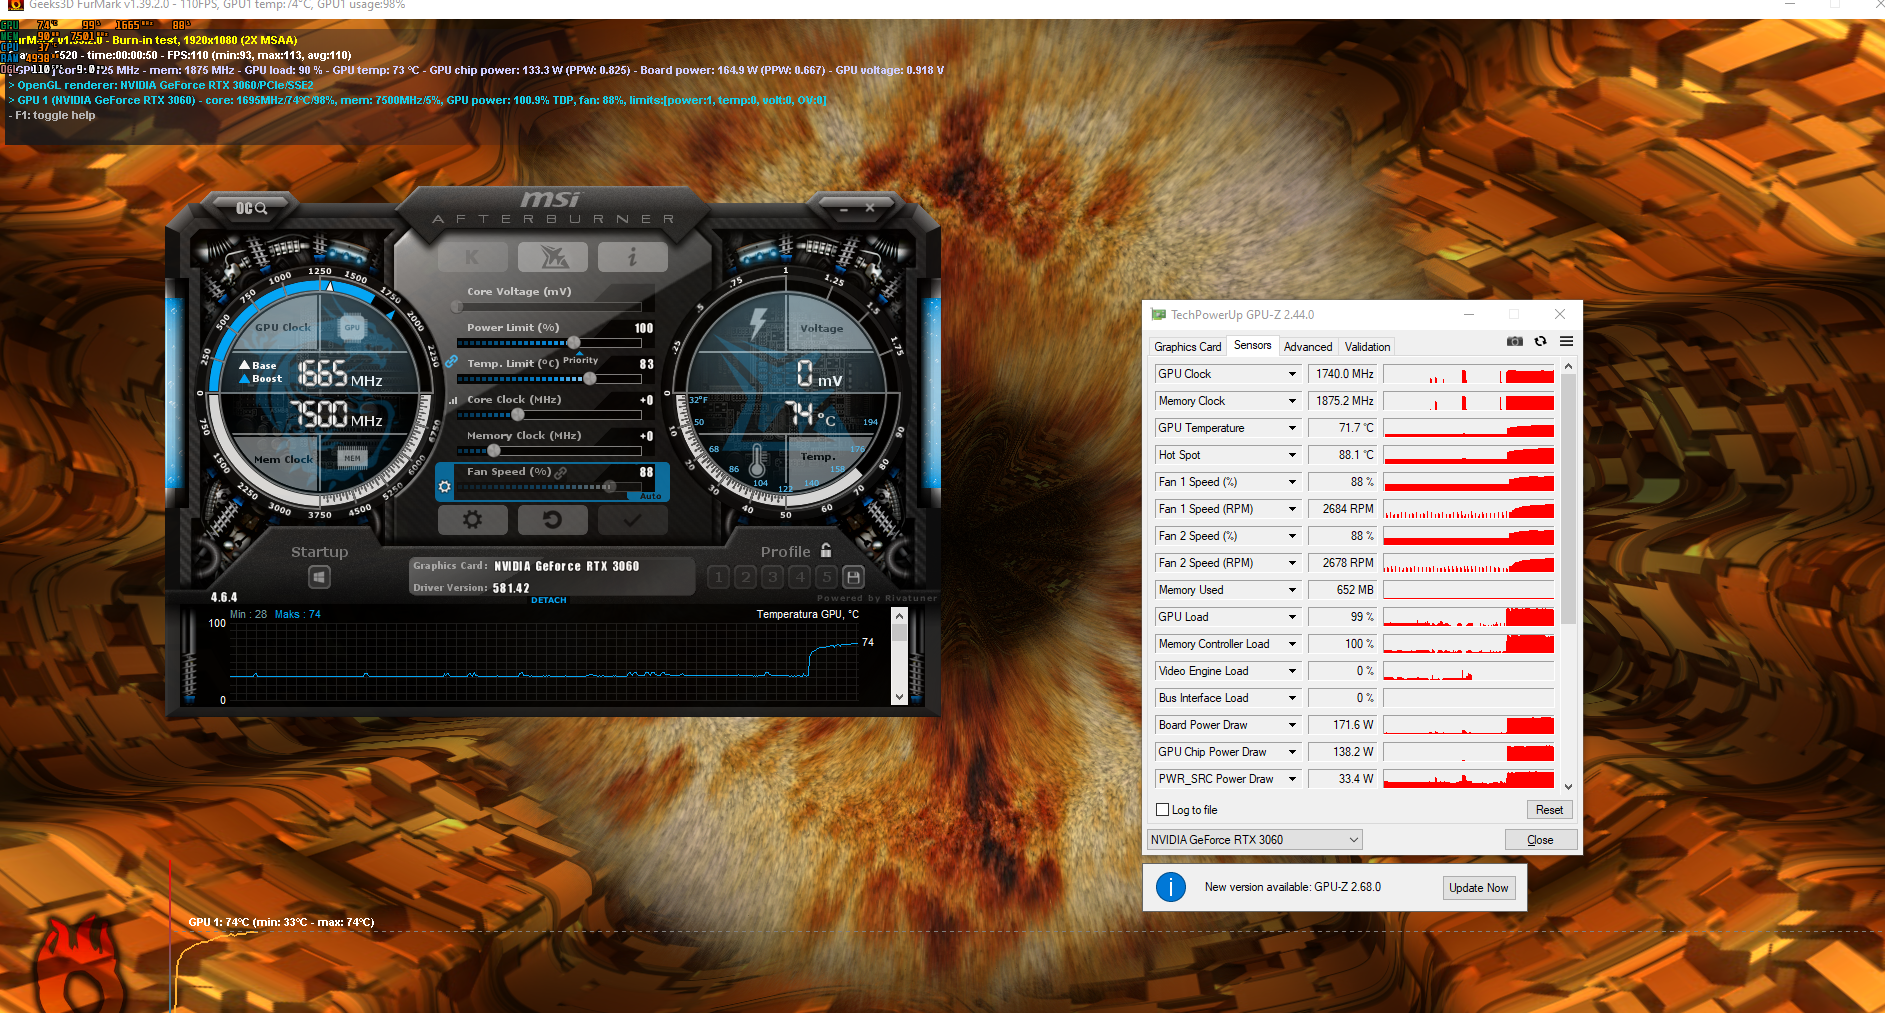Screen dimensions: 1885x1013
Task: Click the lightning bolt icon in the voltage gauge
Action: [x=758, y=322]
